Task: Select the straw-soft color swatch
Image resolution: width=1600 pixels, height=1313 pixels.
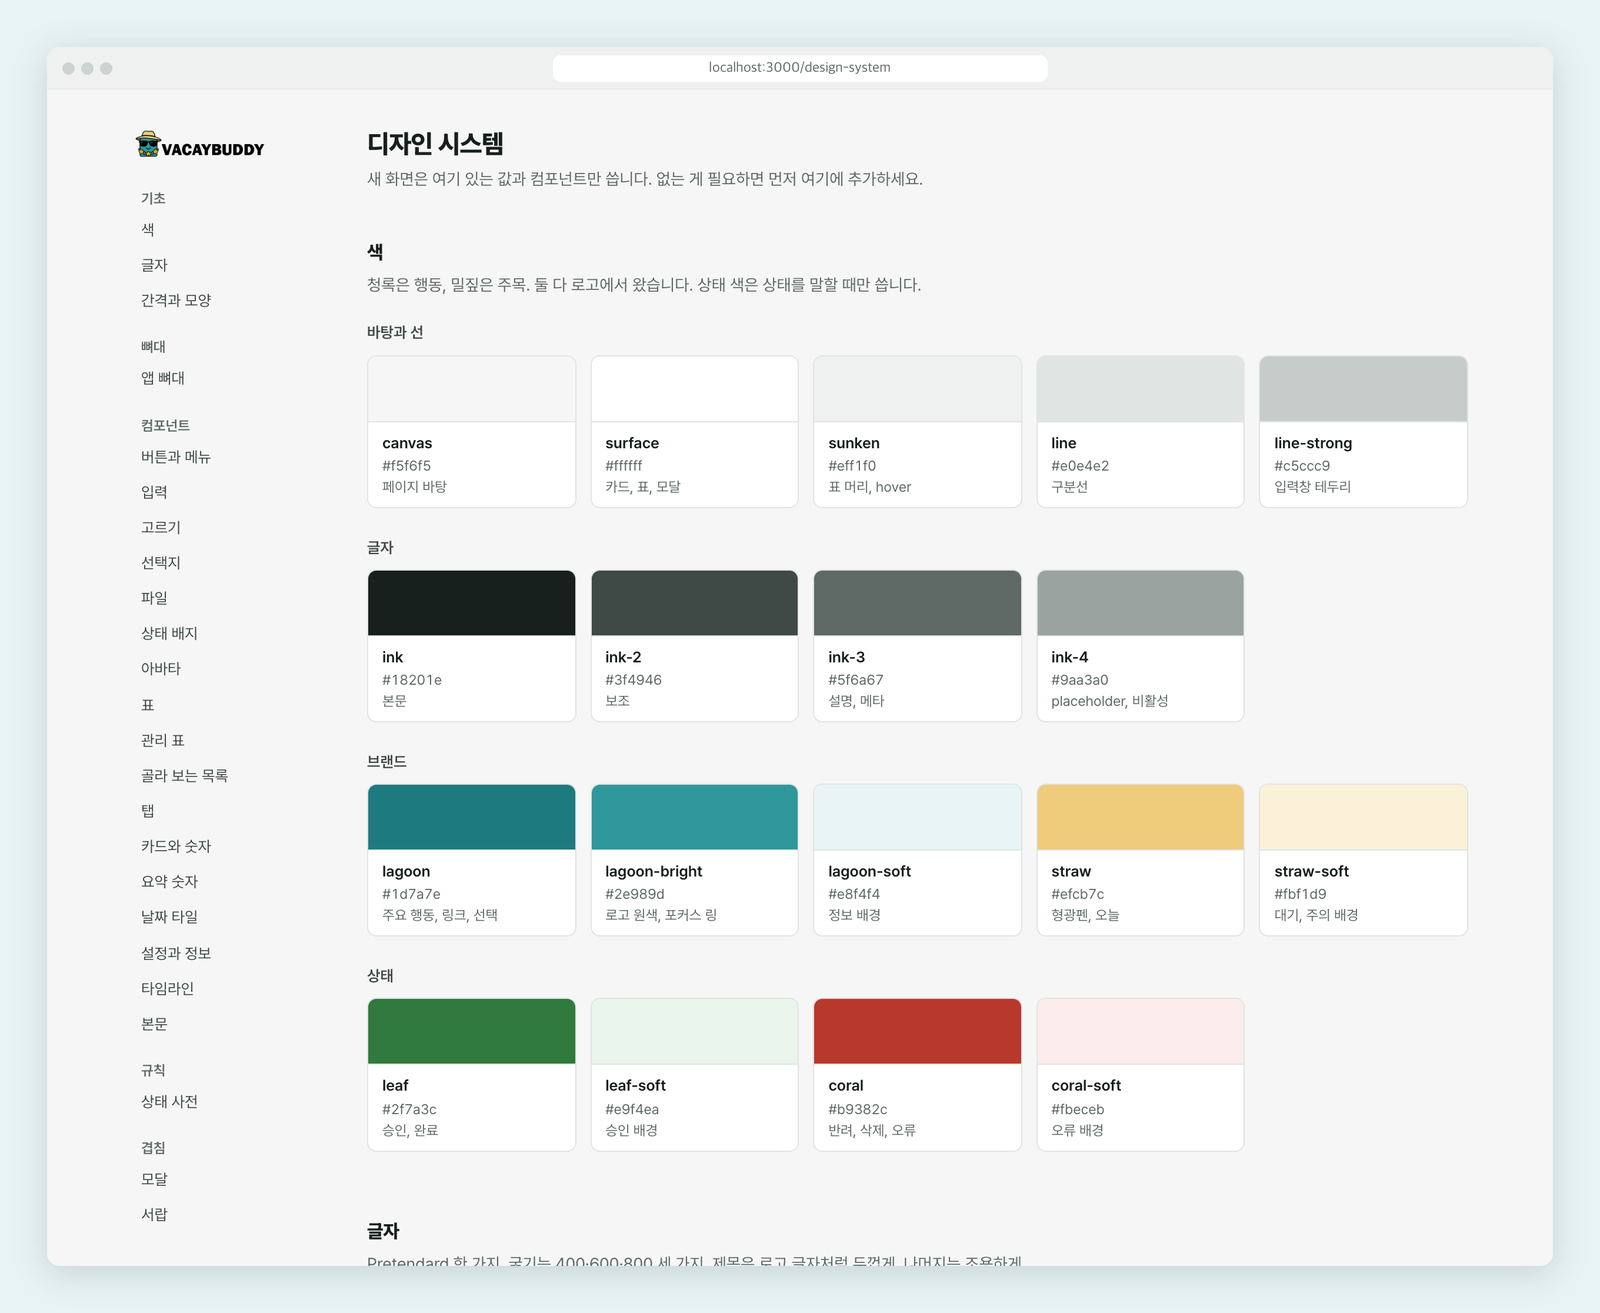Action: coord(1363,817)
